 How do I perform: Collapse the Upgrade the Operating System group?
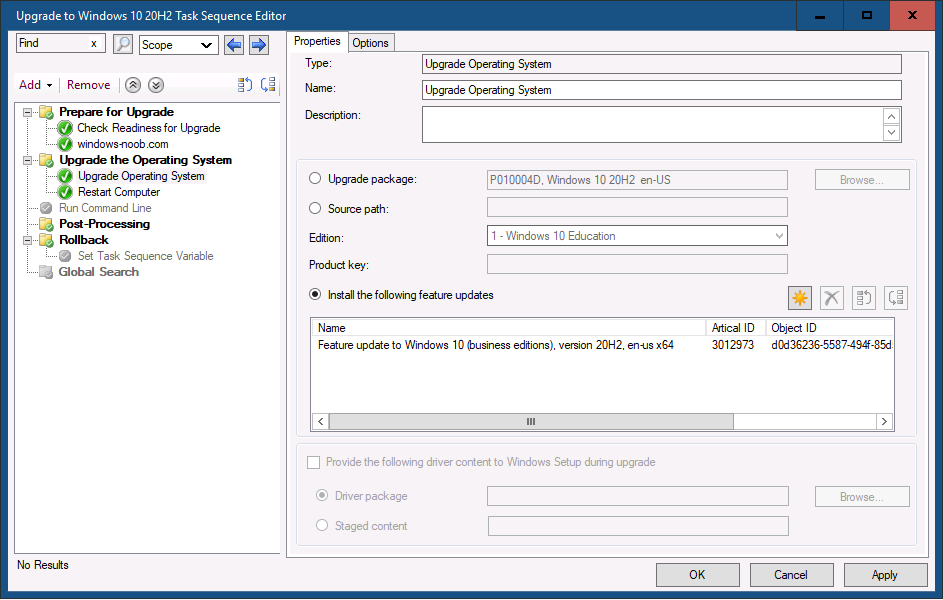27,161
